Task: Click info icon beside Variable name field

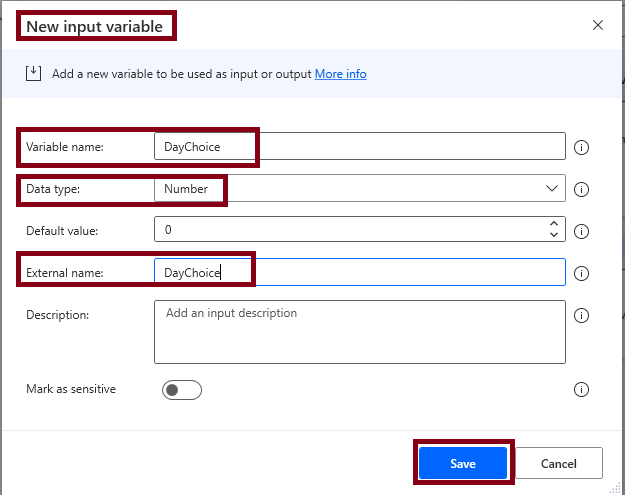Action: 581,147
